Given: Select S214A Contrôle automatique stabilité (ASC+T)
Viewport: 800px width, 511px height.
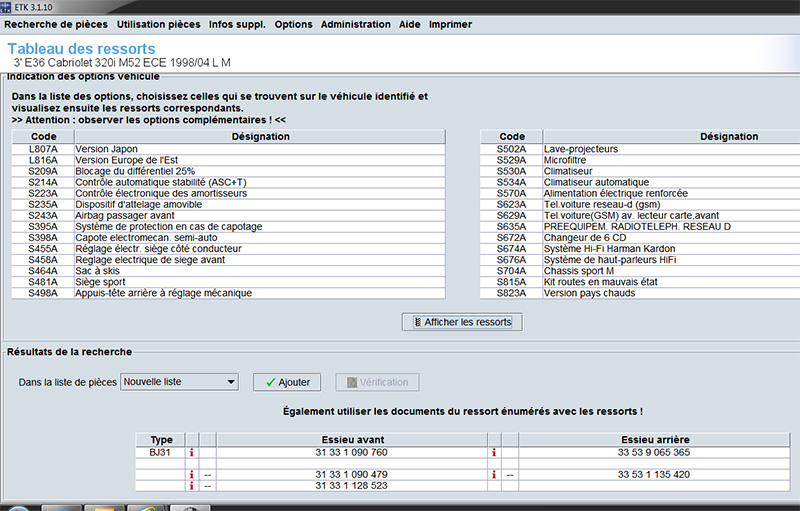Looking at the screenshot, I should pyautogui.click(x=229, y=183).
